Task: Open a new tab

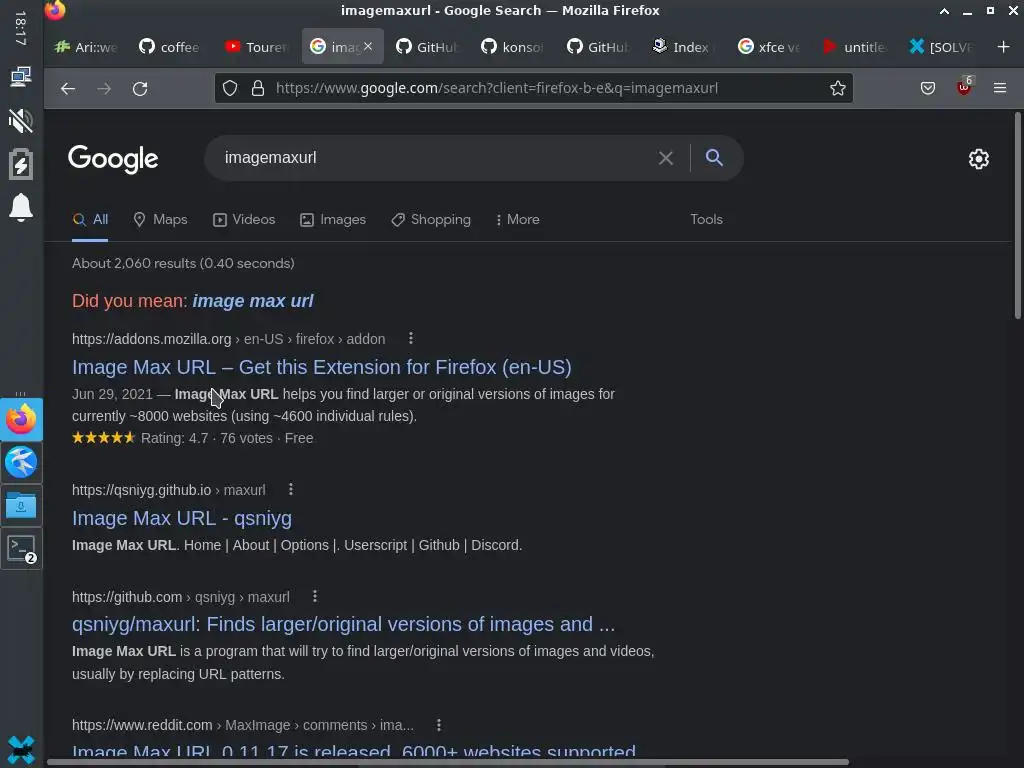Action: tap(1003, 47)
